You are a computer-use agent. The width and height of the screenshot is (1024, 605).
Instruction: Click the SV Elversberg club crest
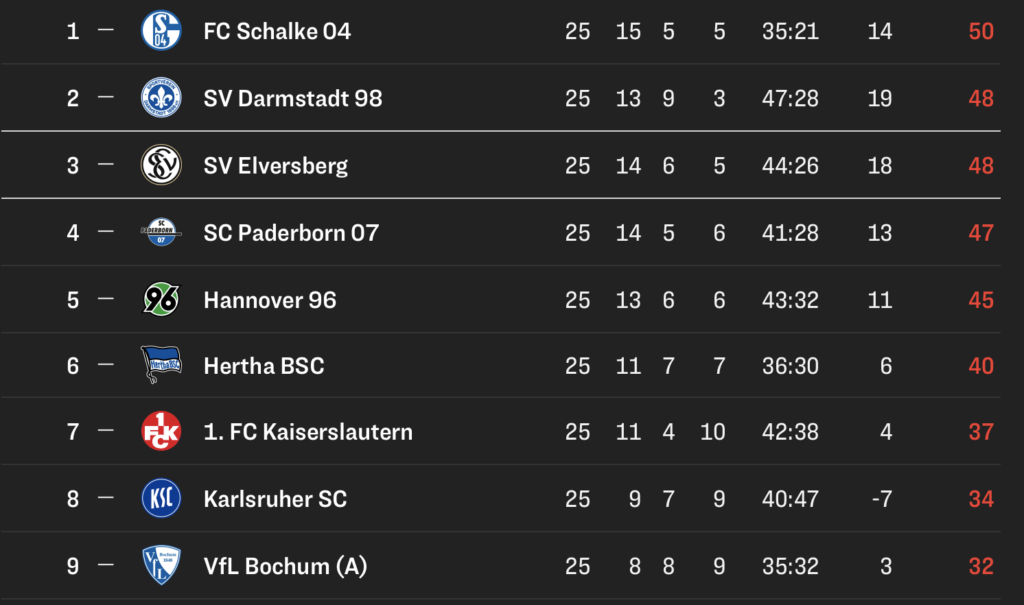161,165
